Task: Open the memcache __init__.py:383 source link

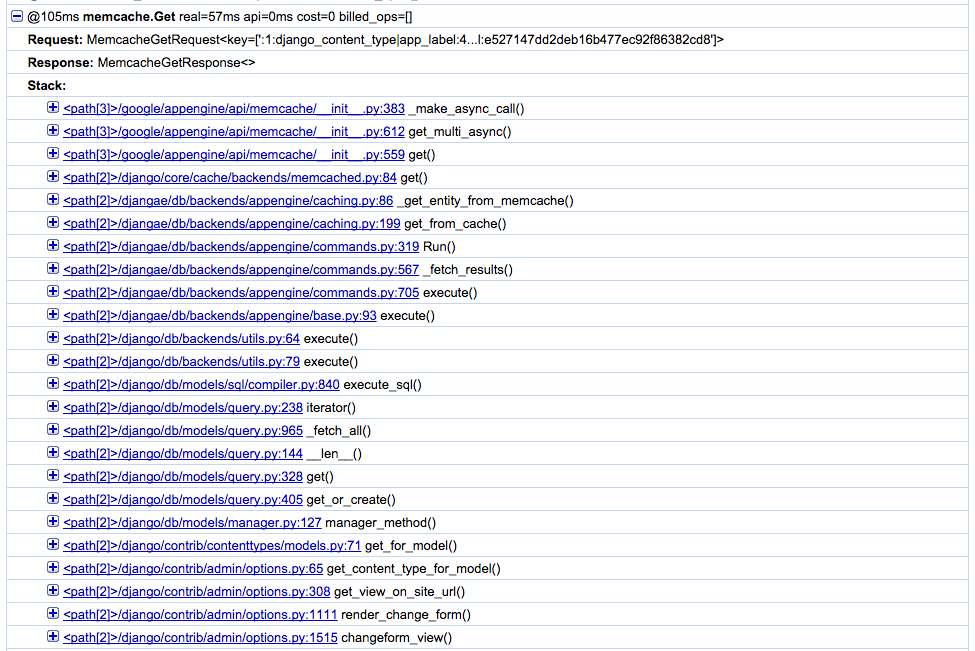Action: coord(234,109)
